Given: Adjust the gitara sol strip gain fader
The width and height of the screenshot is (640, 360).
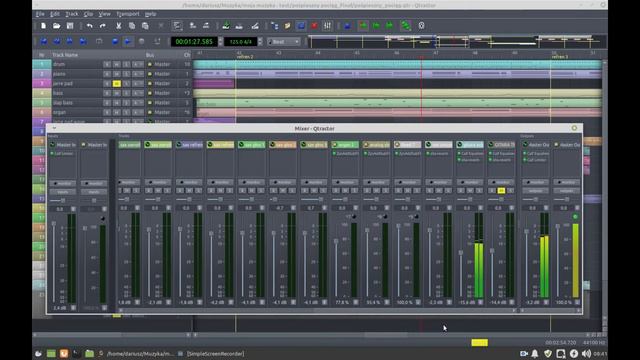Looking at the screenshot, I should click(x=461, y=253).
